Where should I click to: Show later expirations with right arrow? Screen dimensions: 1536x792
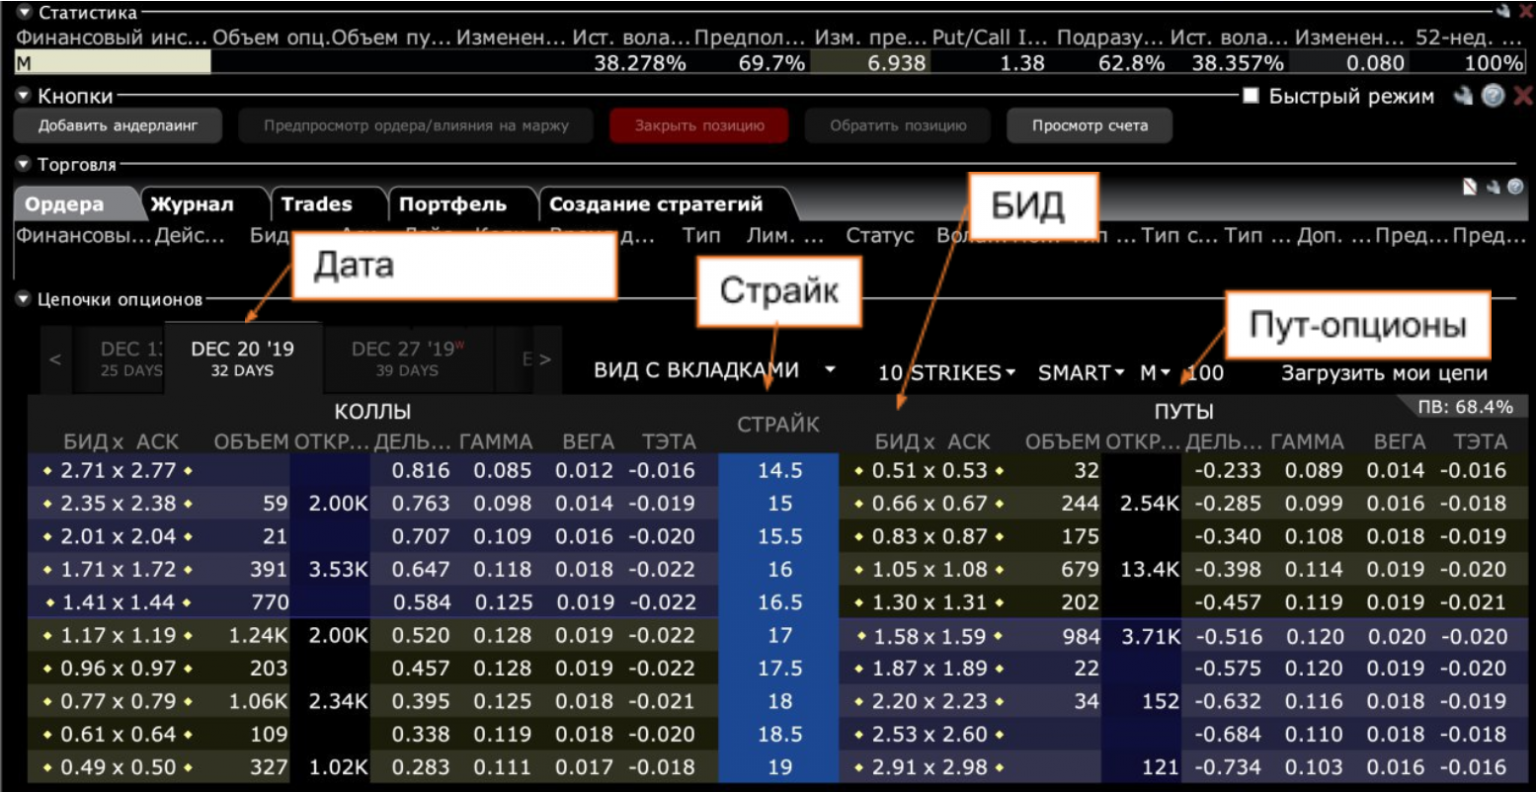point(544,359)
